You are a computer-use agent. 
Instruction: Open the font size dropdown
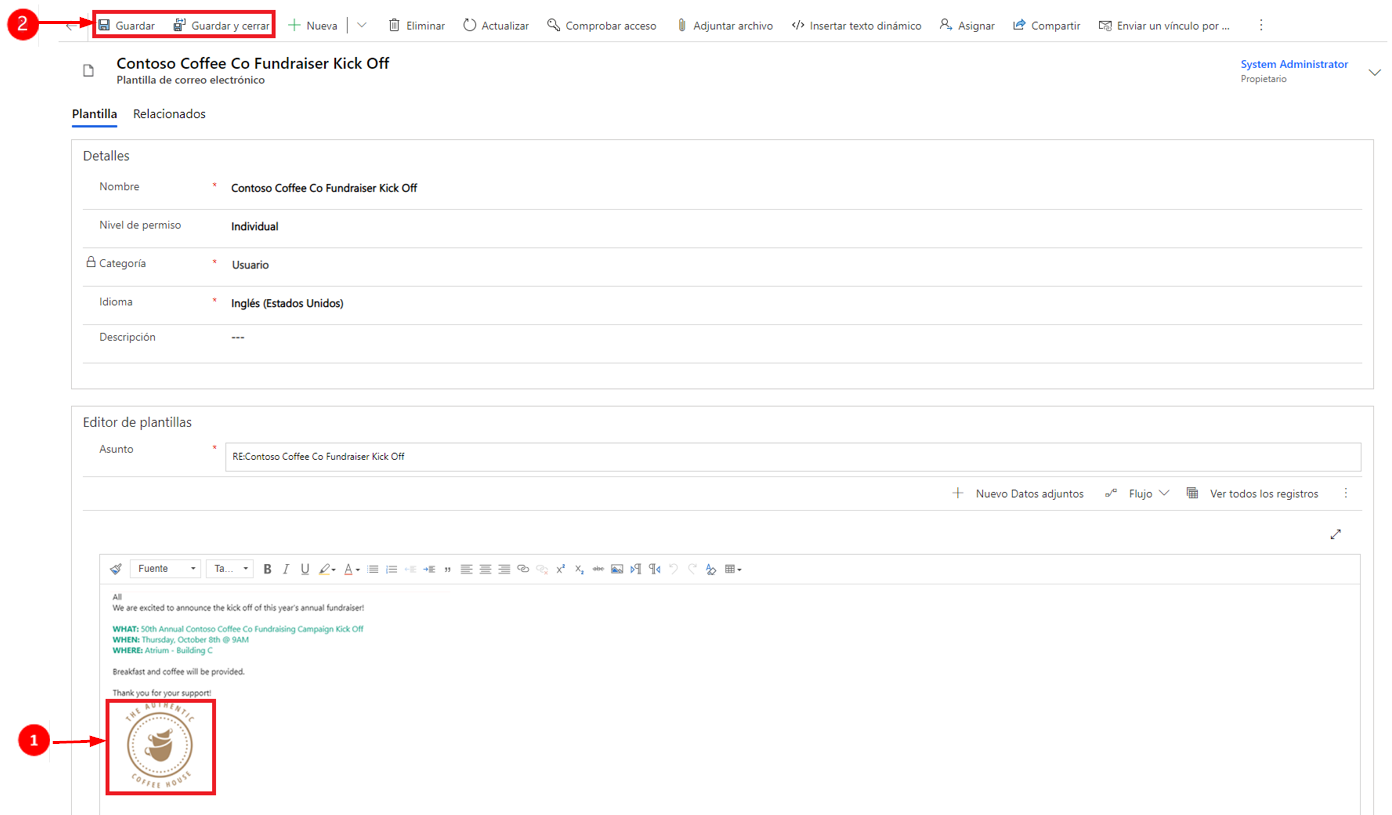[230, 569]
